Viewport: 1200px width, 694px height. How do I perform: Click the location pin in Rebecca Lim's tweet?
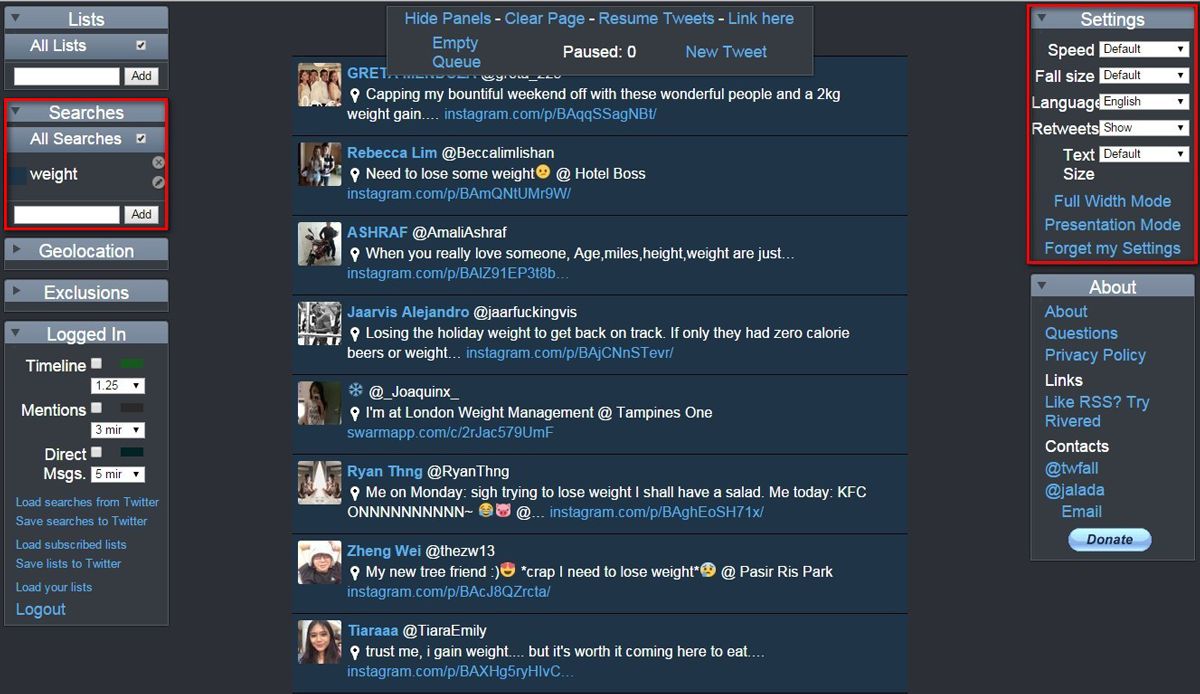354,174
